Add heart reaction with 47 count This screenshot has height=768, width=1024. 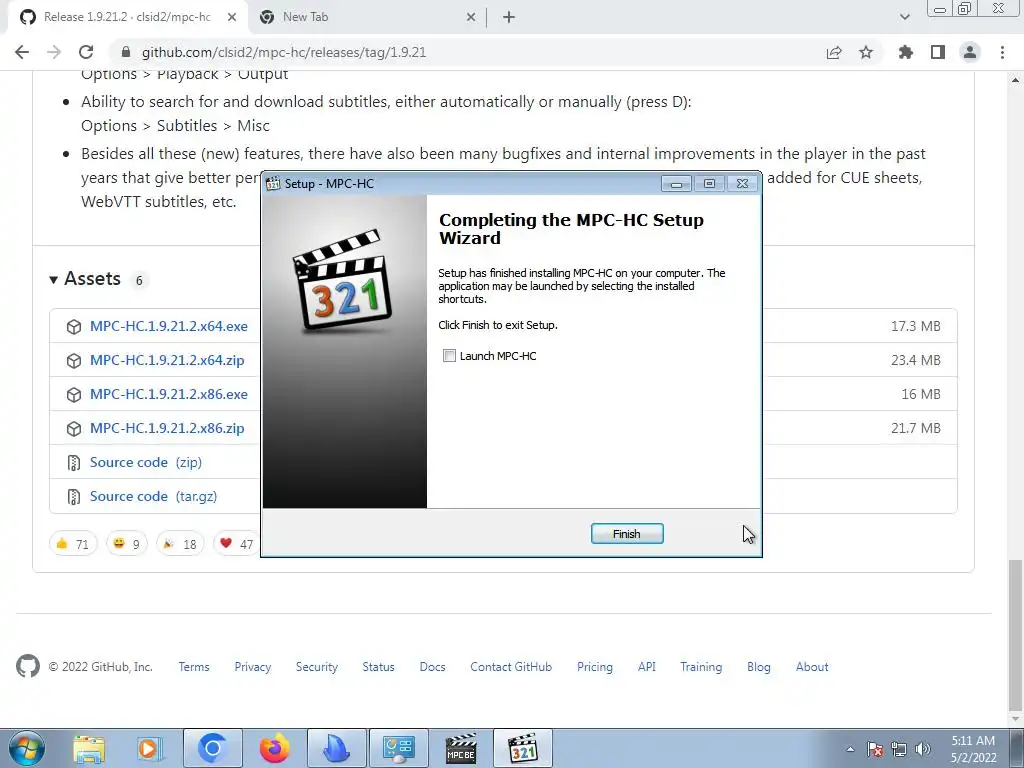pos(236,543)
